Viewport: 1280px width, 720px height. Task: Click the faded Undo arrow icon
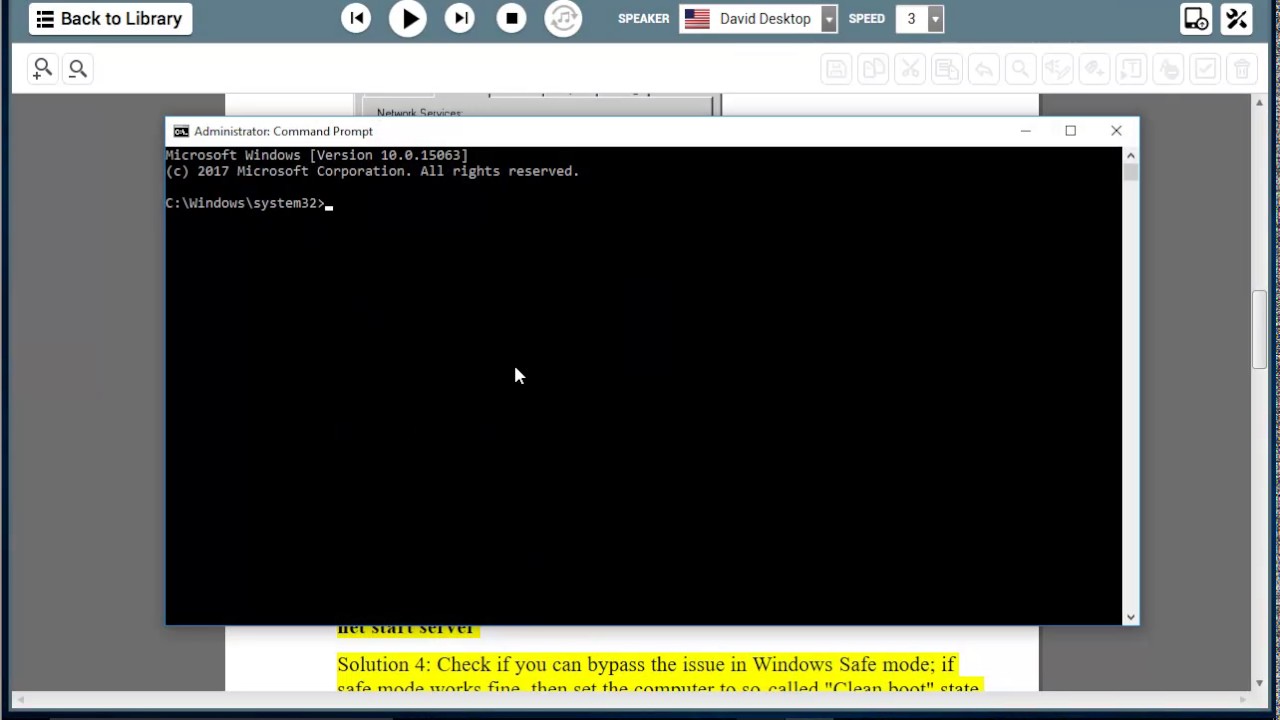pyautogui.click(x=983, y=69)
